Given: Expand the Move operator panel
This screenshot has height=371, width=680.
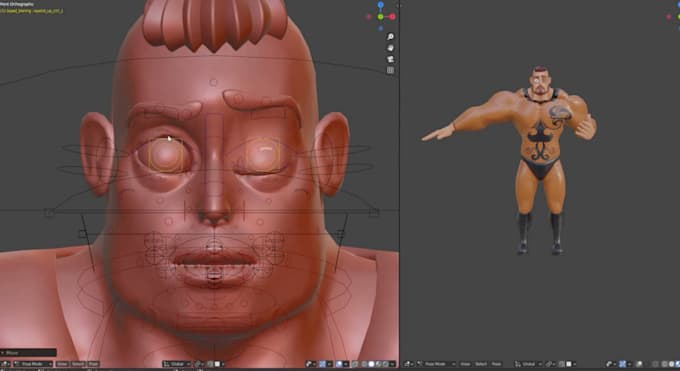Looking at the screenshot, I should point(28,353).
